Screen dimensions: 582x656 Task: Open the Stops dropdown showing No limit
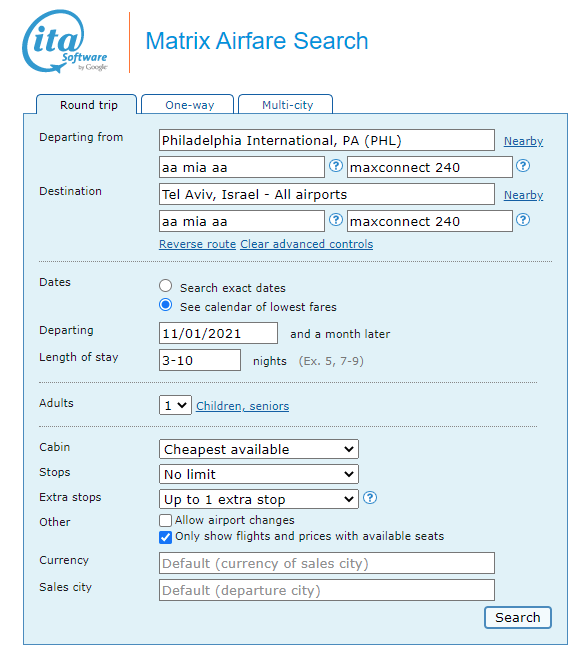[x=259, y=474]
